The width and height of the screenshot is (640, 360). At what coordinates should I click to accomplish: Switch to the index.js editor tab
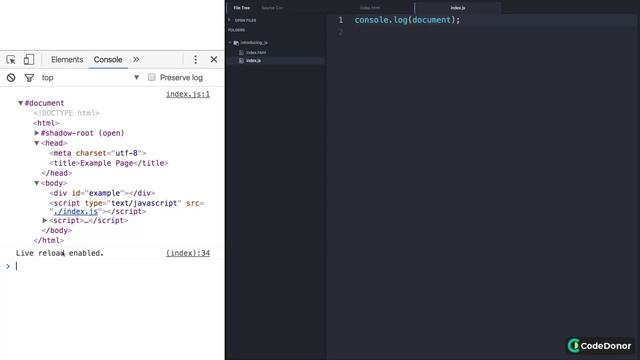point(458,8)
